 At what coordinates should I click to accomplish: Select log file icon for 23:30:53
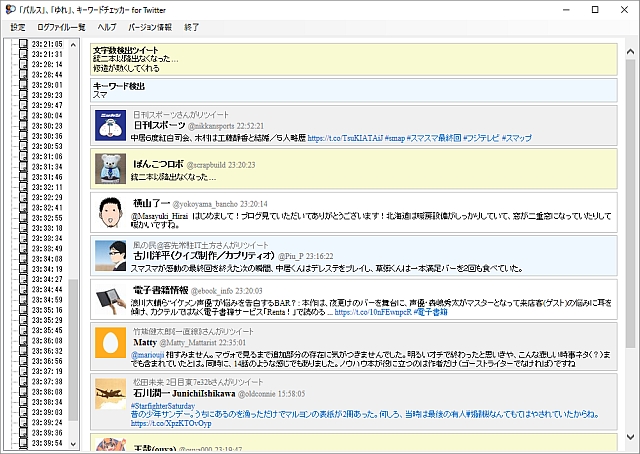(x=23, y=146)
